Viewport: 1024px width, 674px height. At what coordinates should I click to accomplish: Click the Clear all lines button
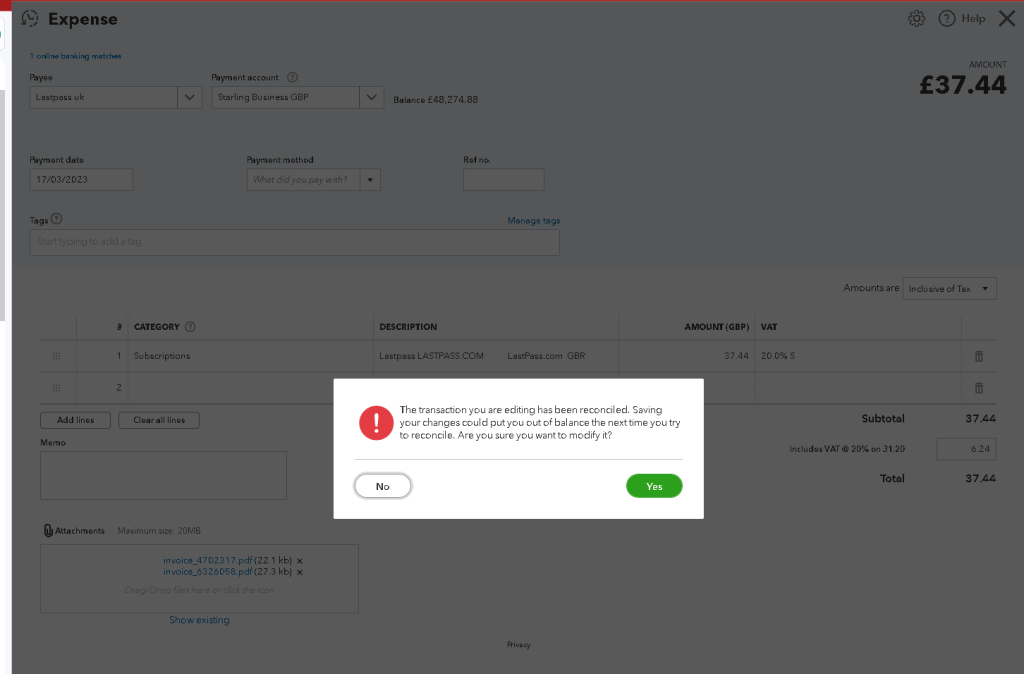tap(159, 420)
